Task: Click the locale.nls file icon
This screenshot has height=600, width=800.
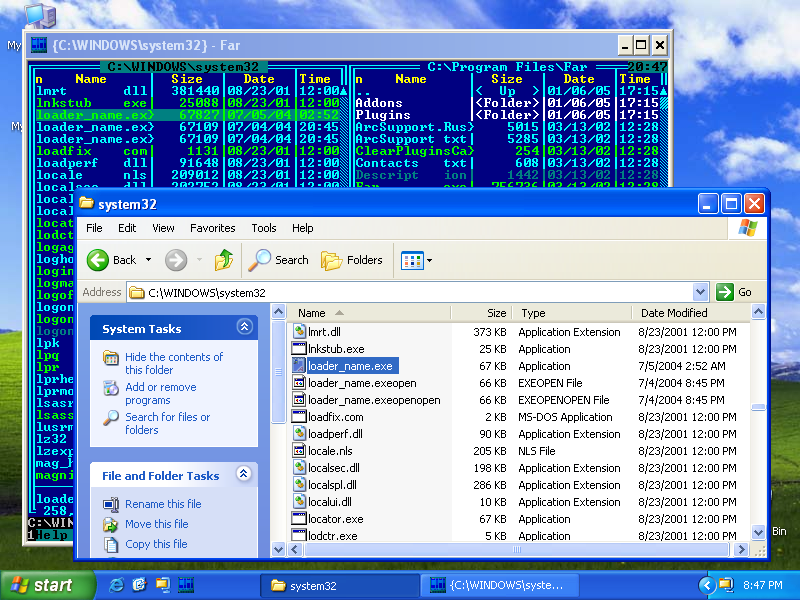Action: 299,451
